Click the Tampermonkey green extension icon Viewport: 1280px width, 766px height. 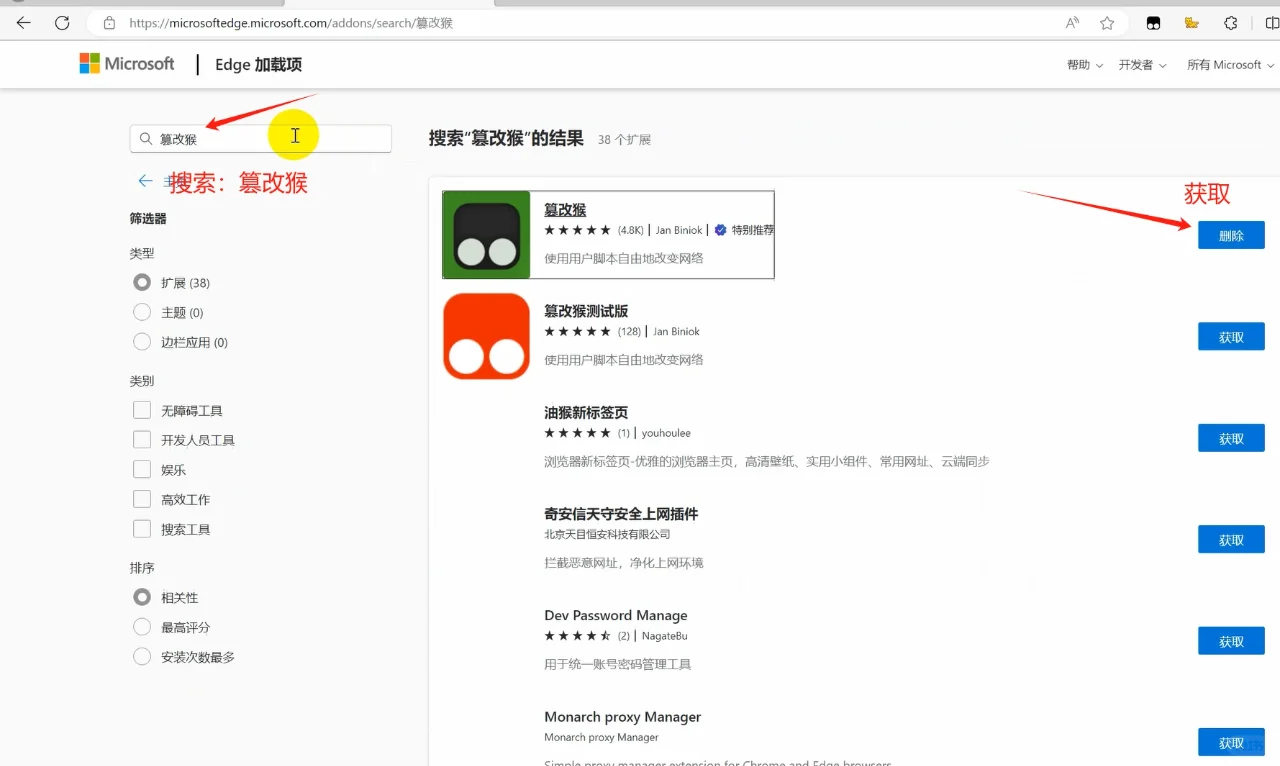click(486, 234)
